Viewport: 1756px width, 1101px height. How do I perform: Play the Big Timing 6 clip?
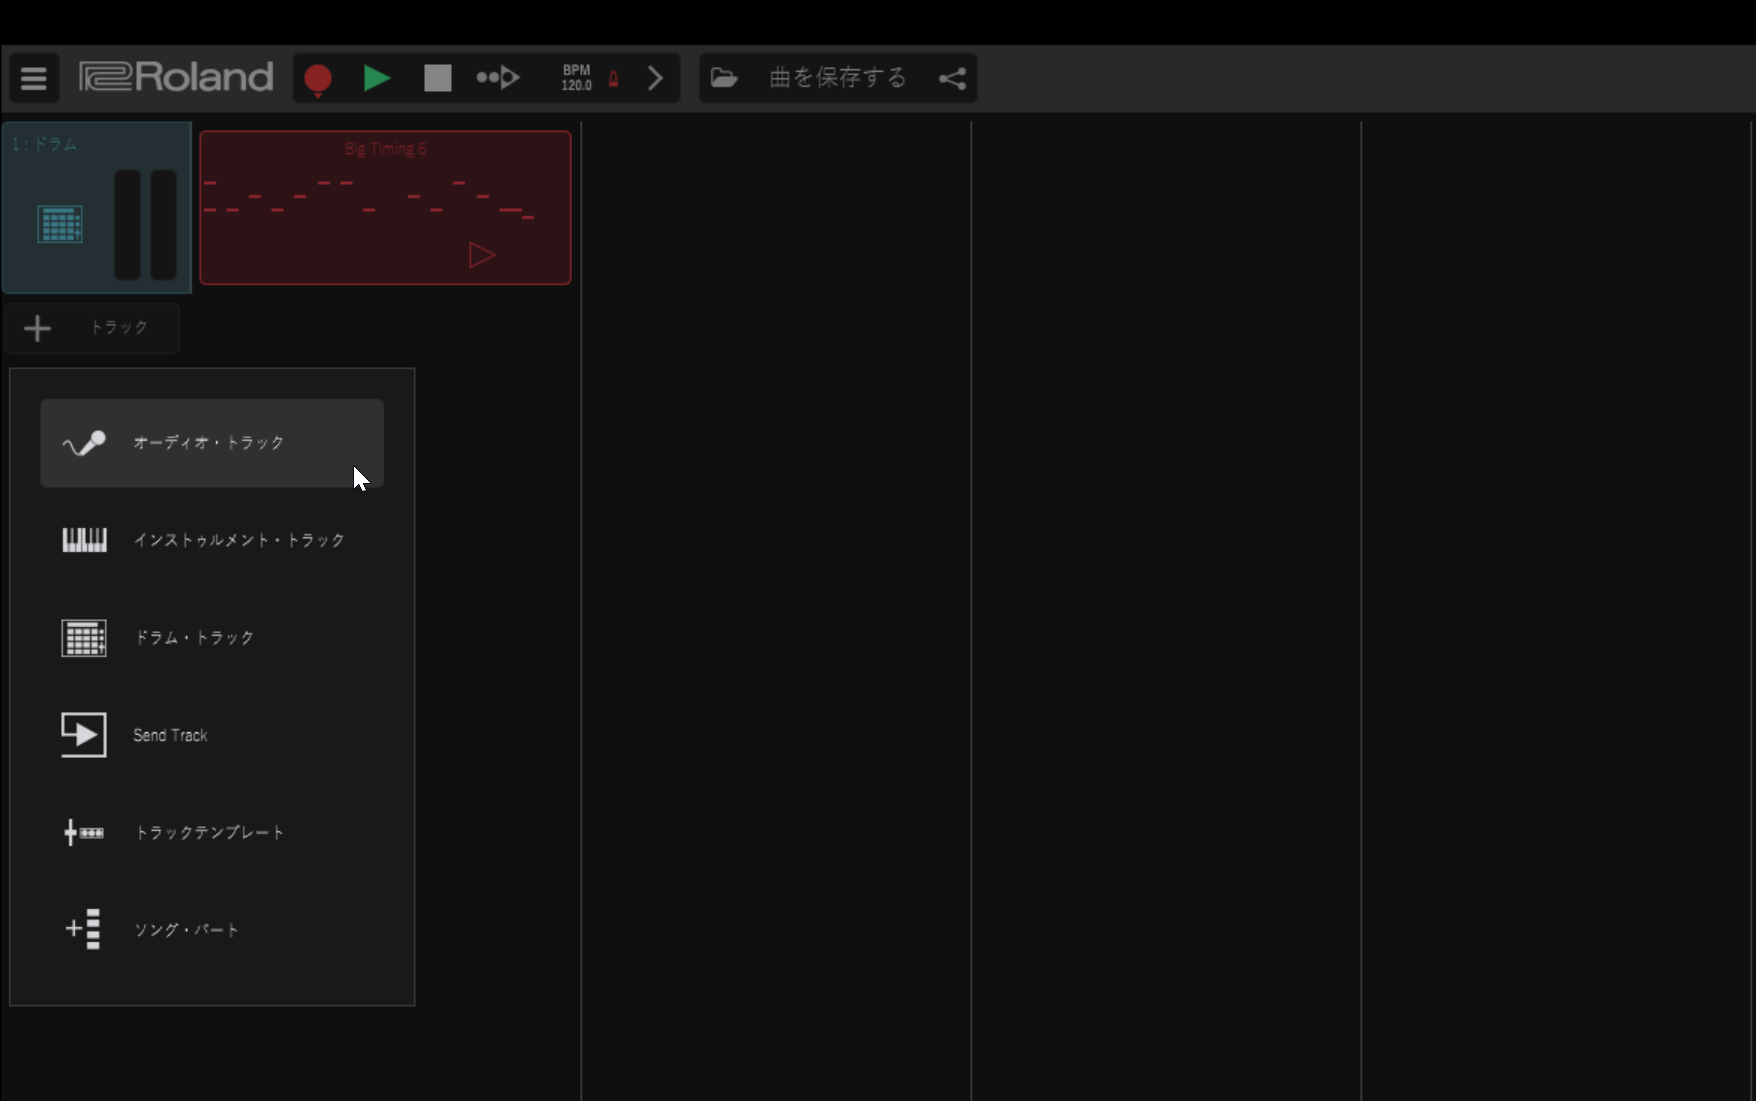[481, 255]
